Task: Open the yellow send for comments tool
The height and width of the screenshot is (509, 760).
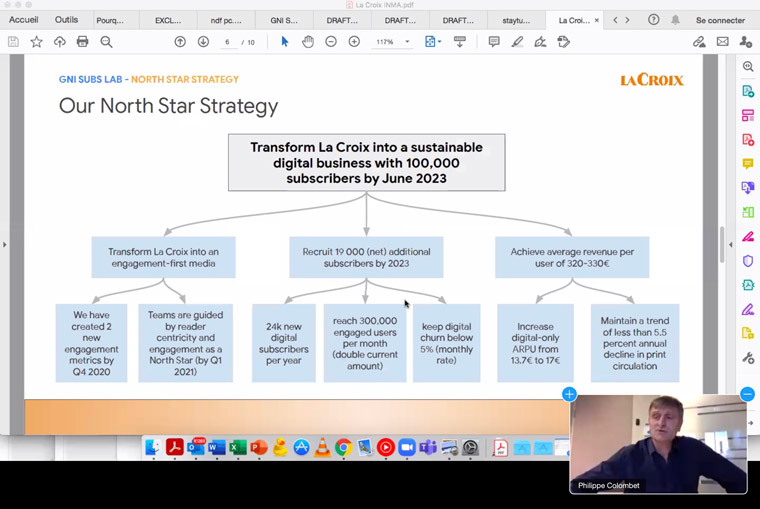Action: [x=748, y=333]
